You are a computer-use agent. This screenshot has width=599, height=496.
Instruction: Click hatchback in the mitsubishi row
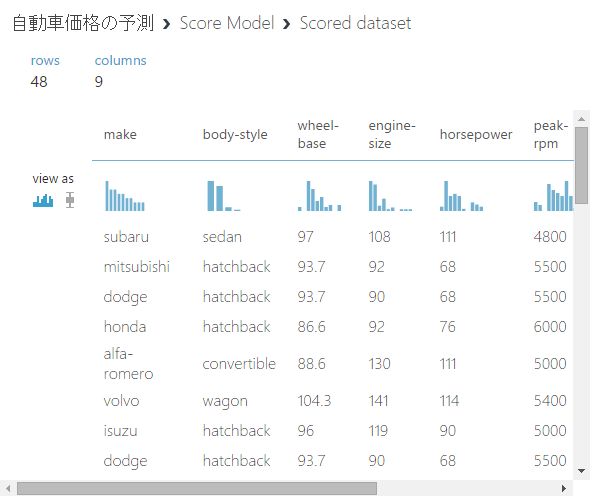click(236, 266)
